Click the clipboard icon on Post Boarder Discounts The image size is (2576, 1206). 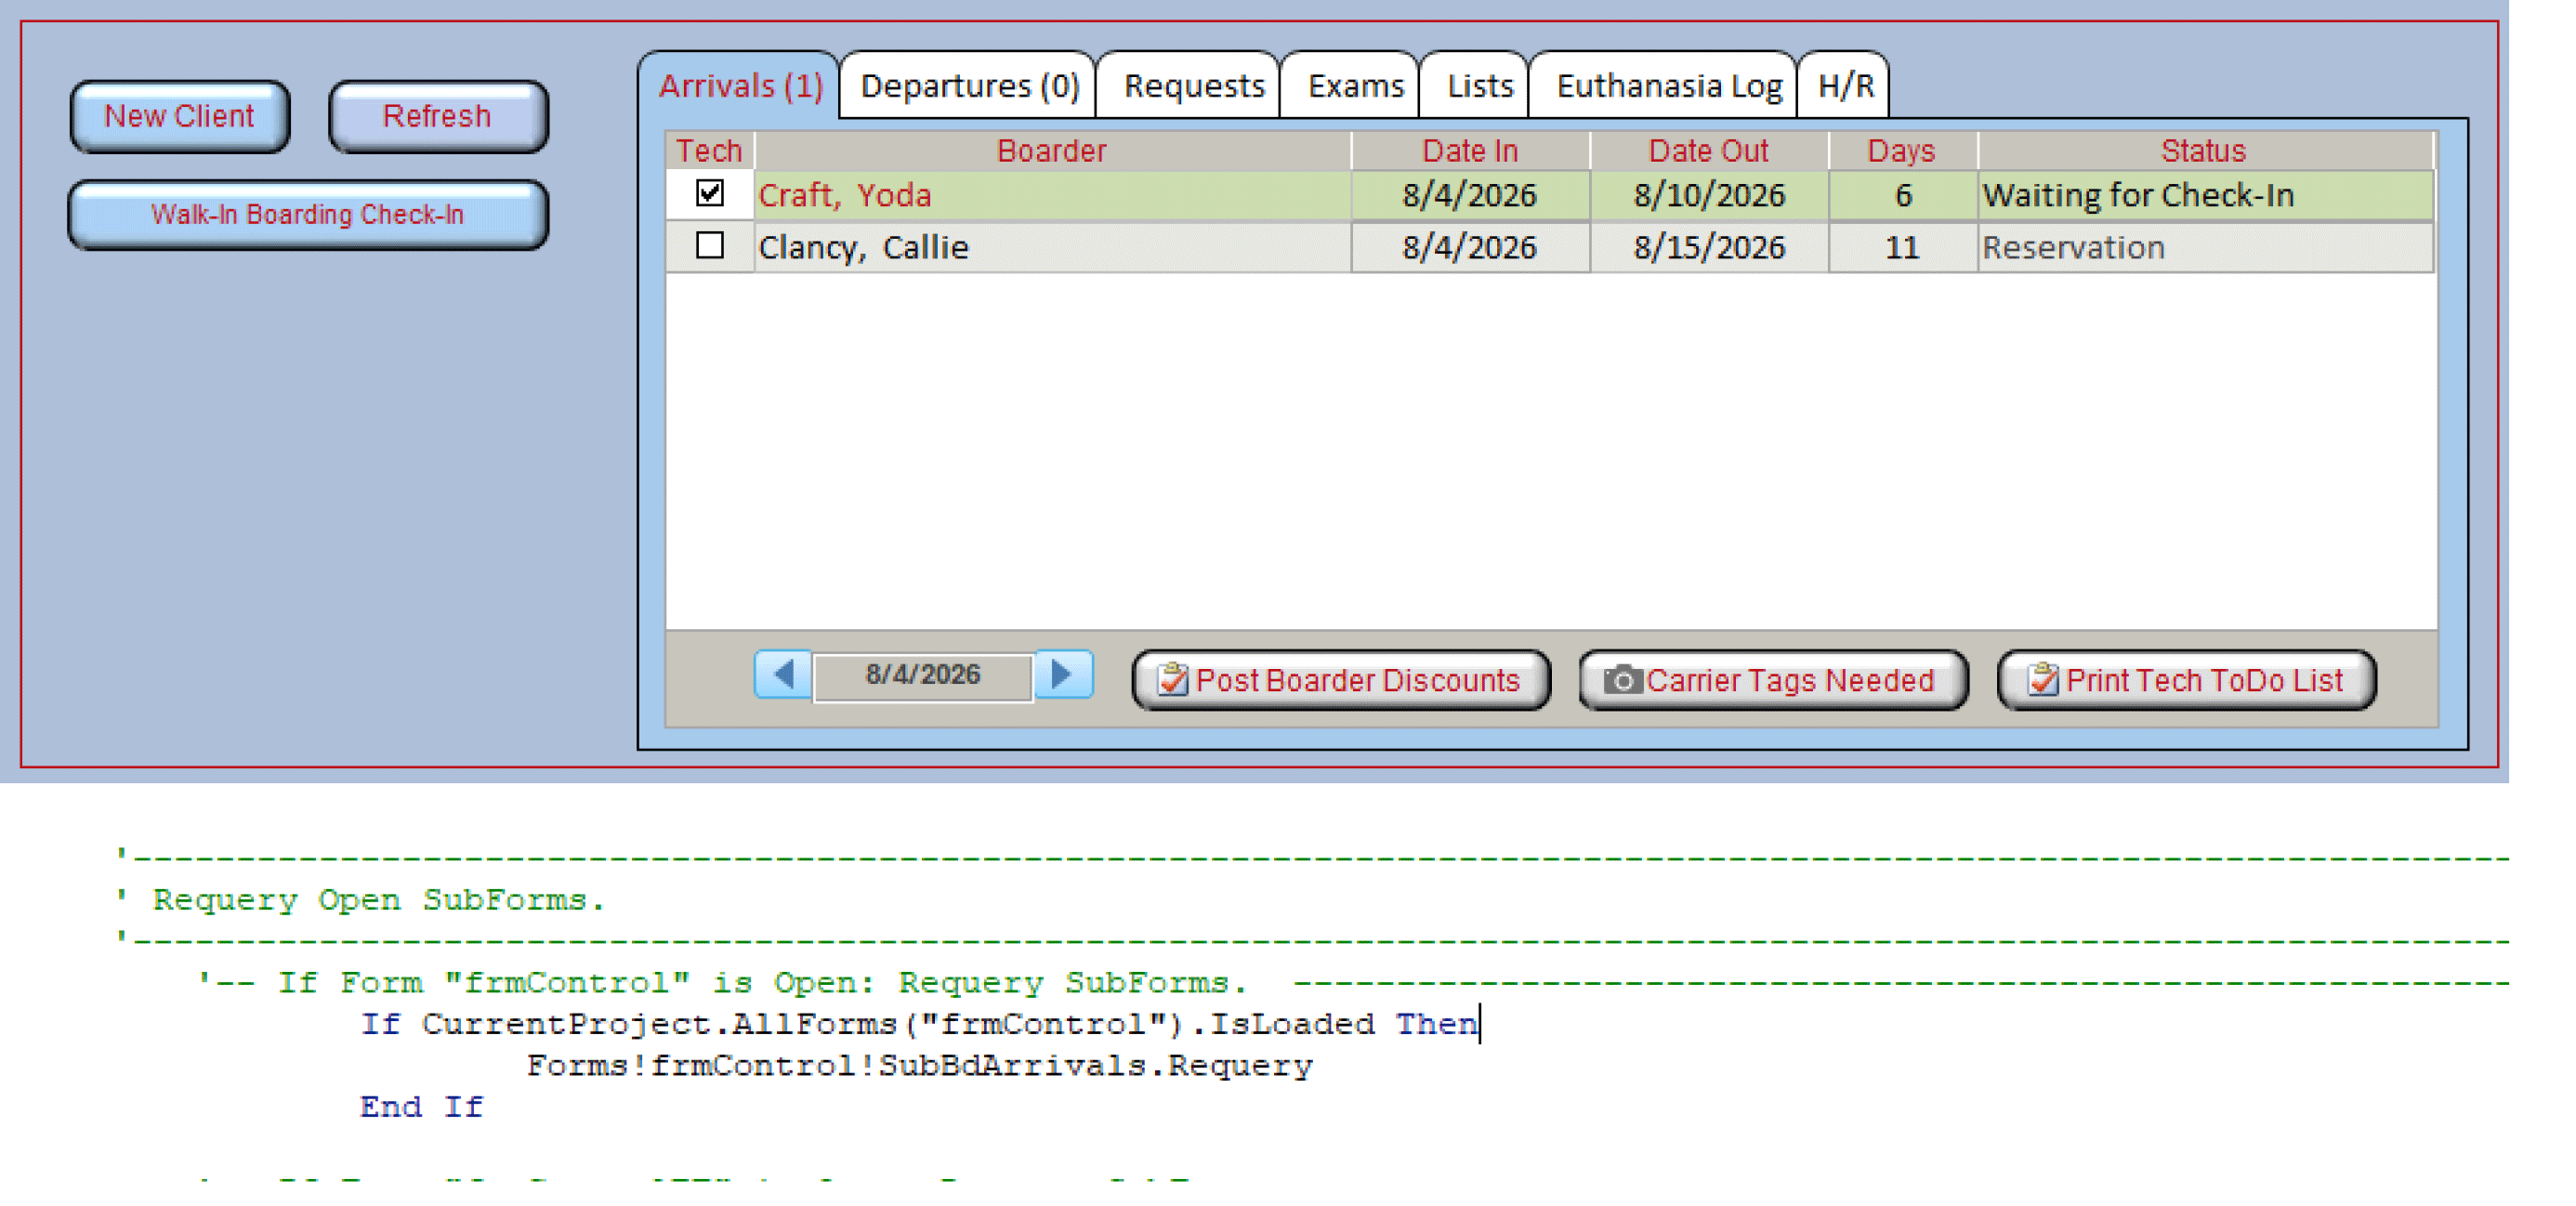click(1172, 680)
